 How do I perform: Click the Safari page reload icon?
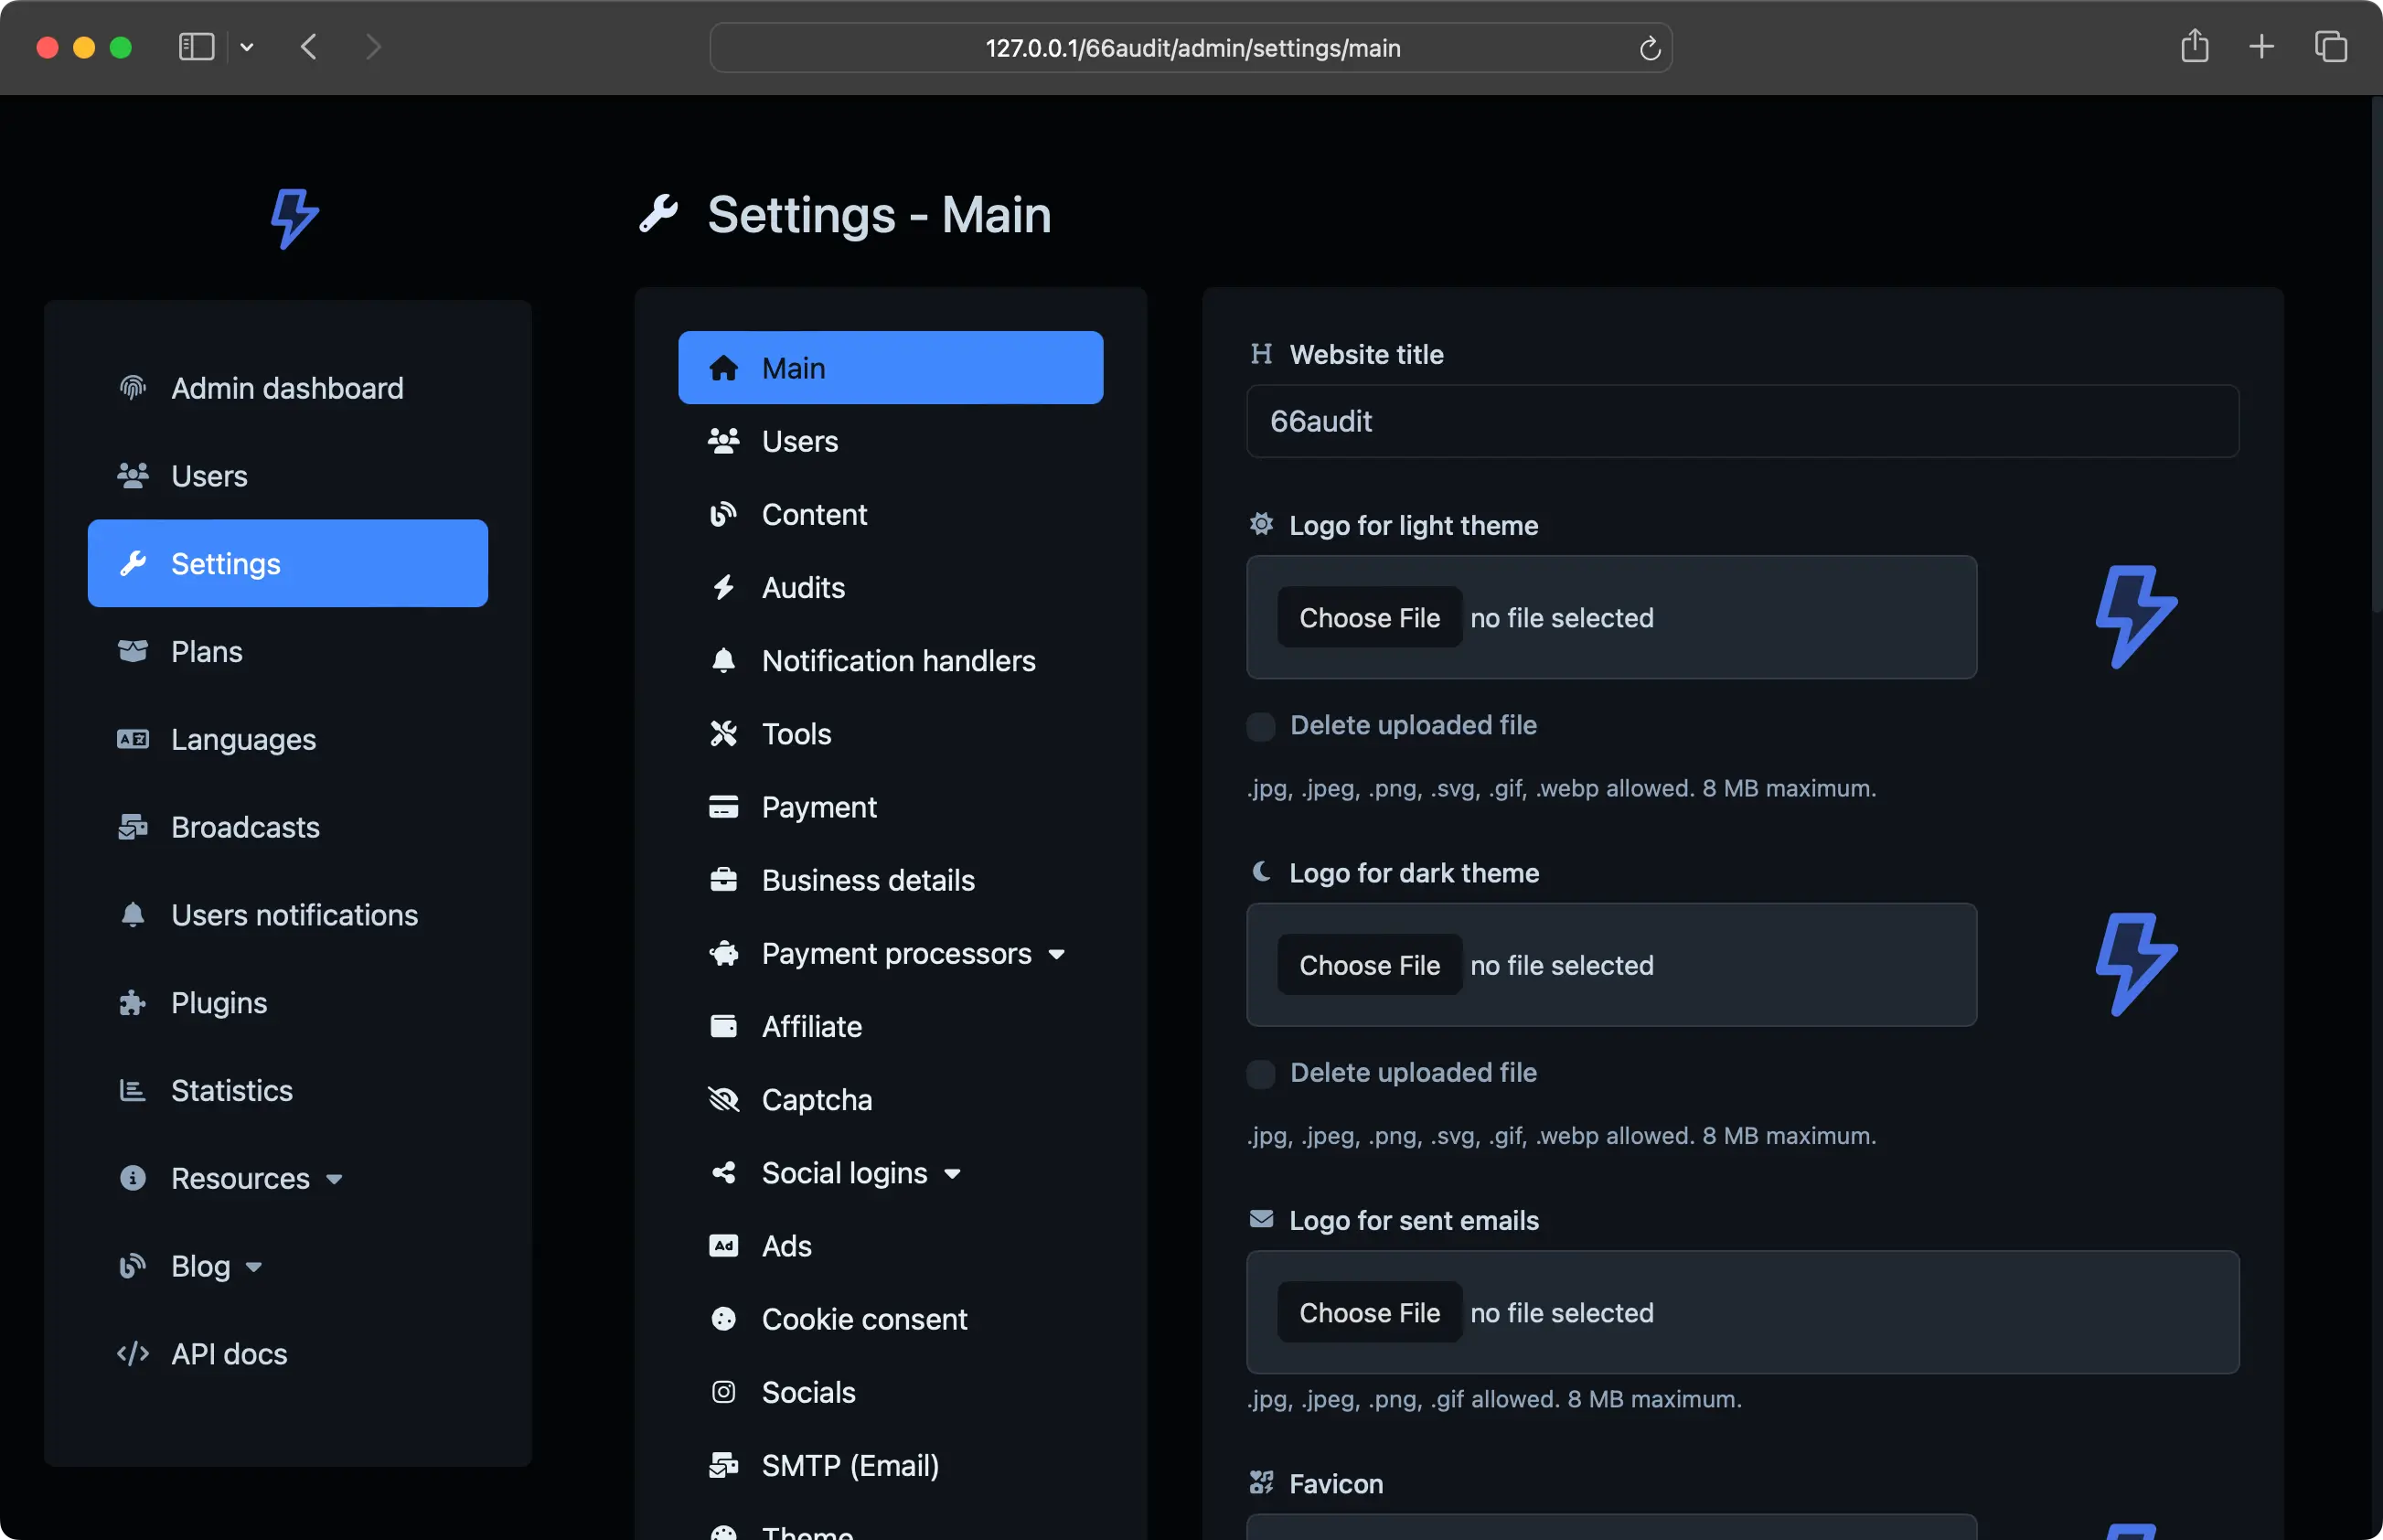pos(1650,48)
